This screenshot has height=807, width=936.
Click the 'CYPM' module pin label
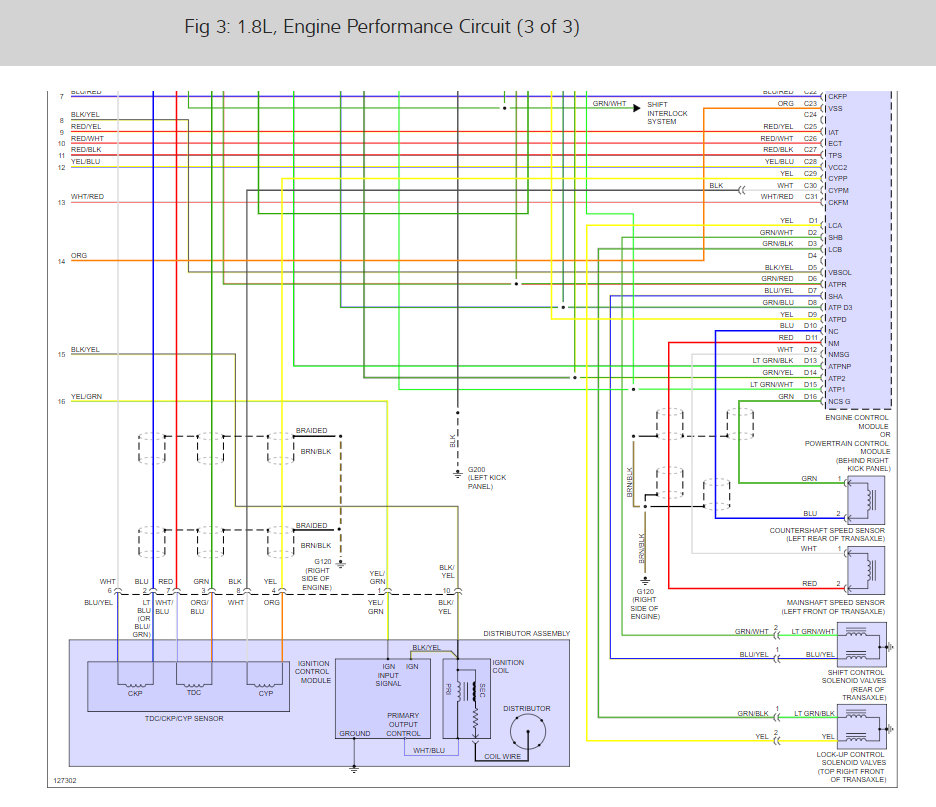pyautogui.click(x=838, y=190)
